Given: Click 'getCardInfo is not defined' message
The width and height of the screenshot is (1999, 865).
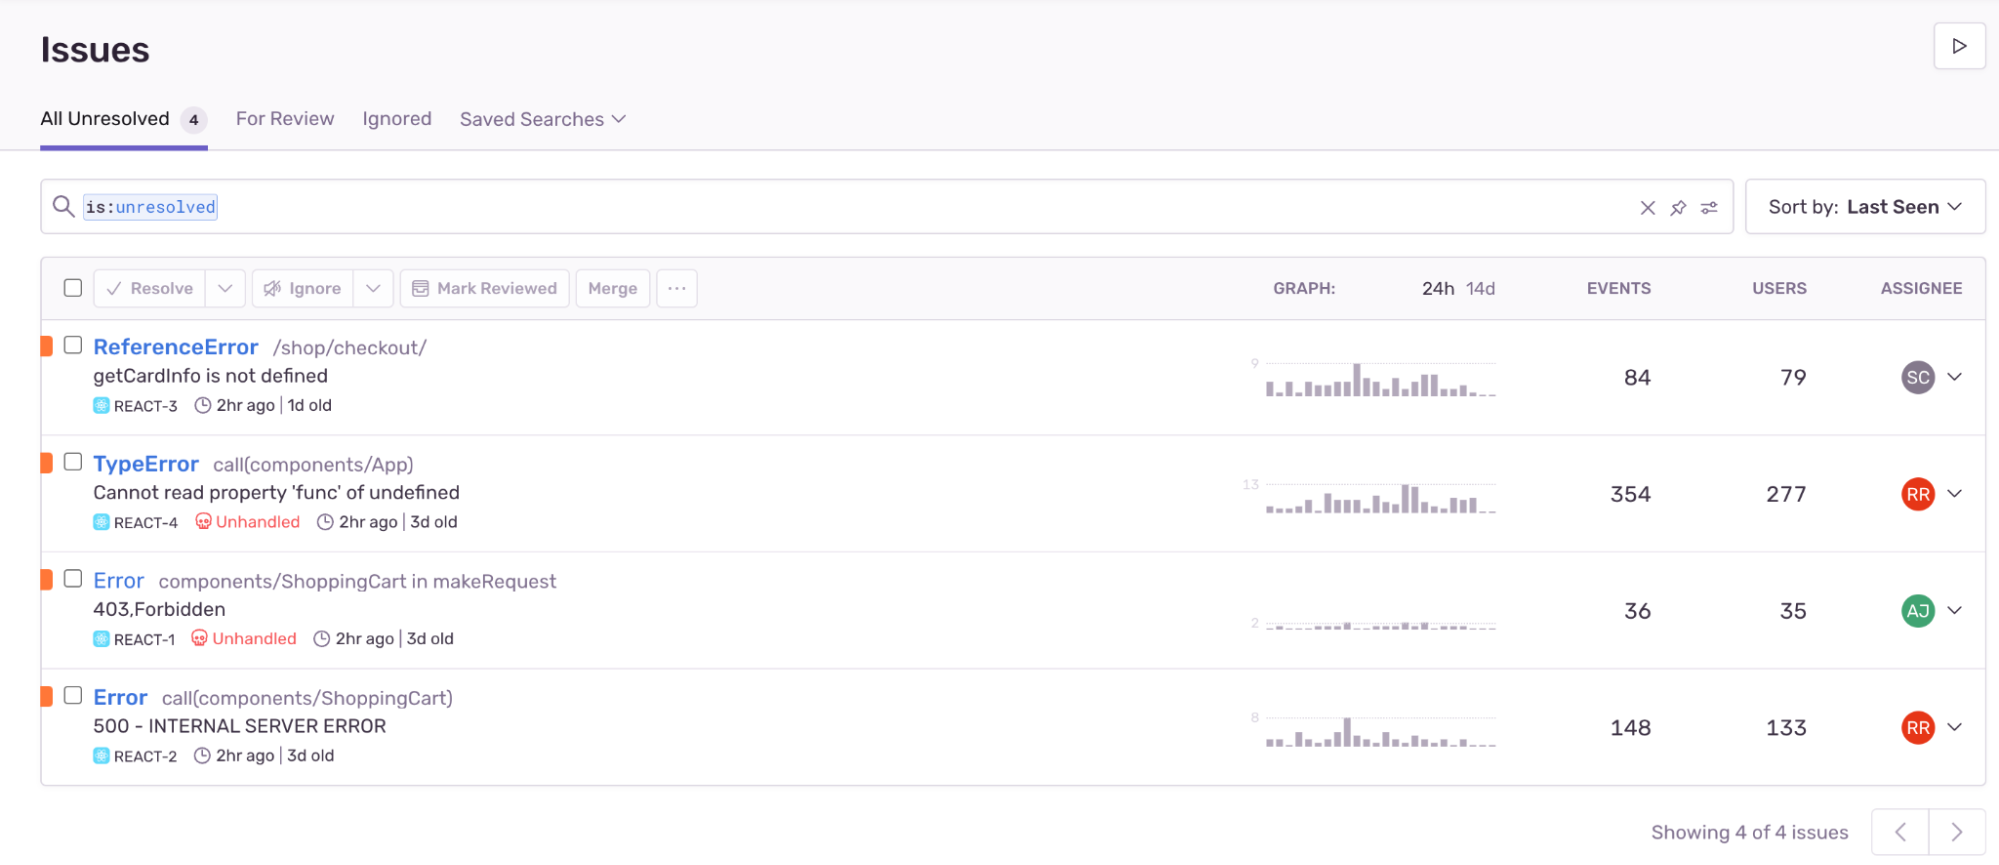Looking at the screenshot, I should coord(210,376).
